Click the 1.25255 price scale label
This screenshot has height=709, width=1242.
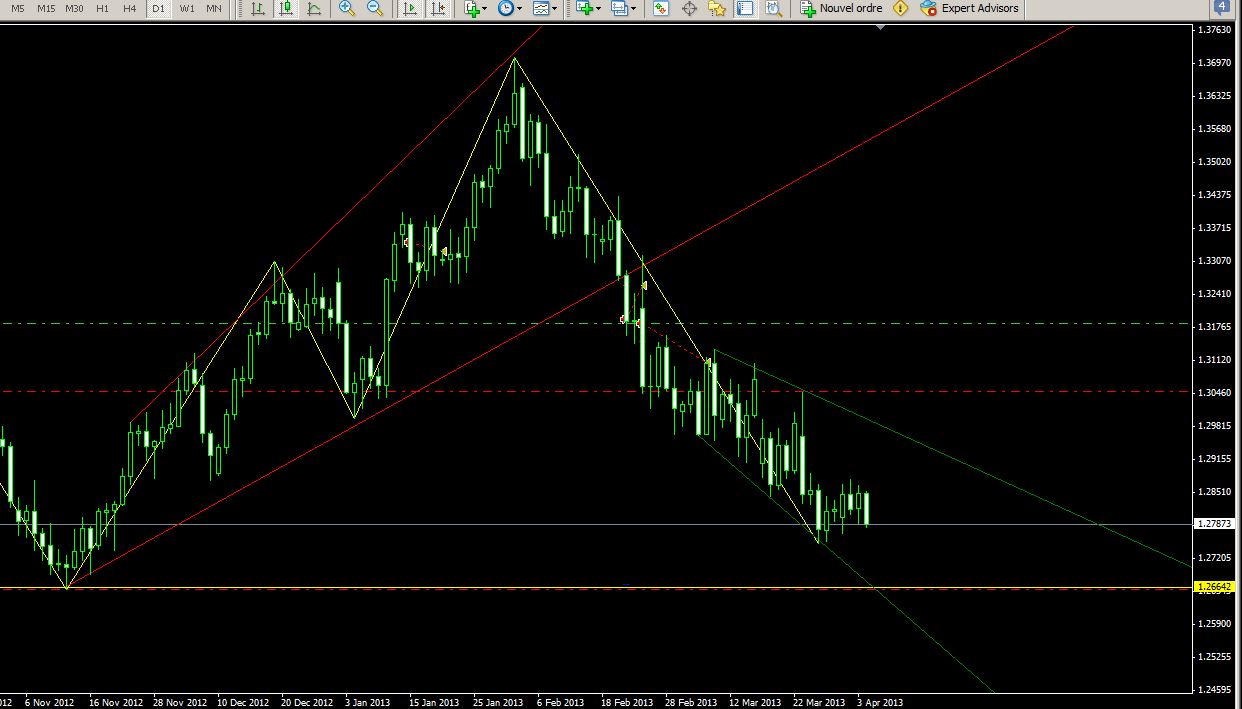(x=1214, y=656)
